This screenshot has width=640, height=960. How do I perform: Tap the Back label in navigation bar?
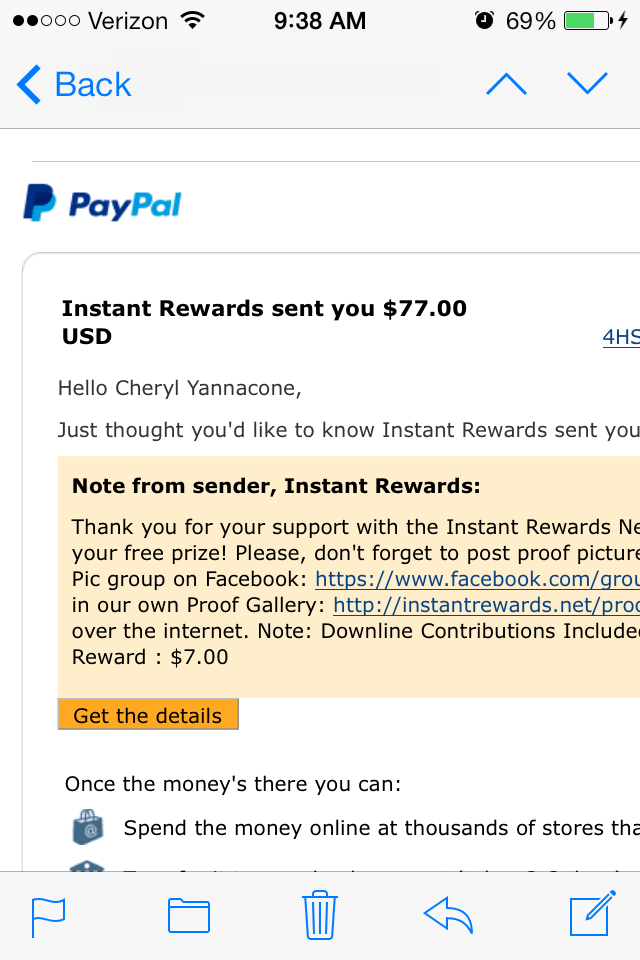point(93,84)
